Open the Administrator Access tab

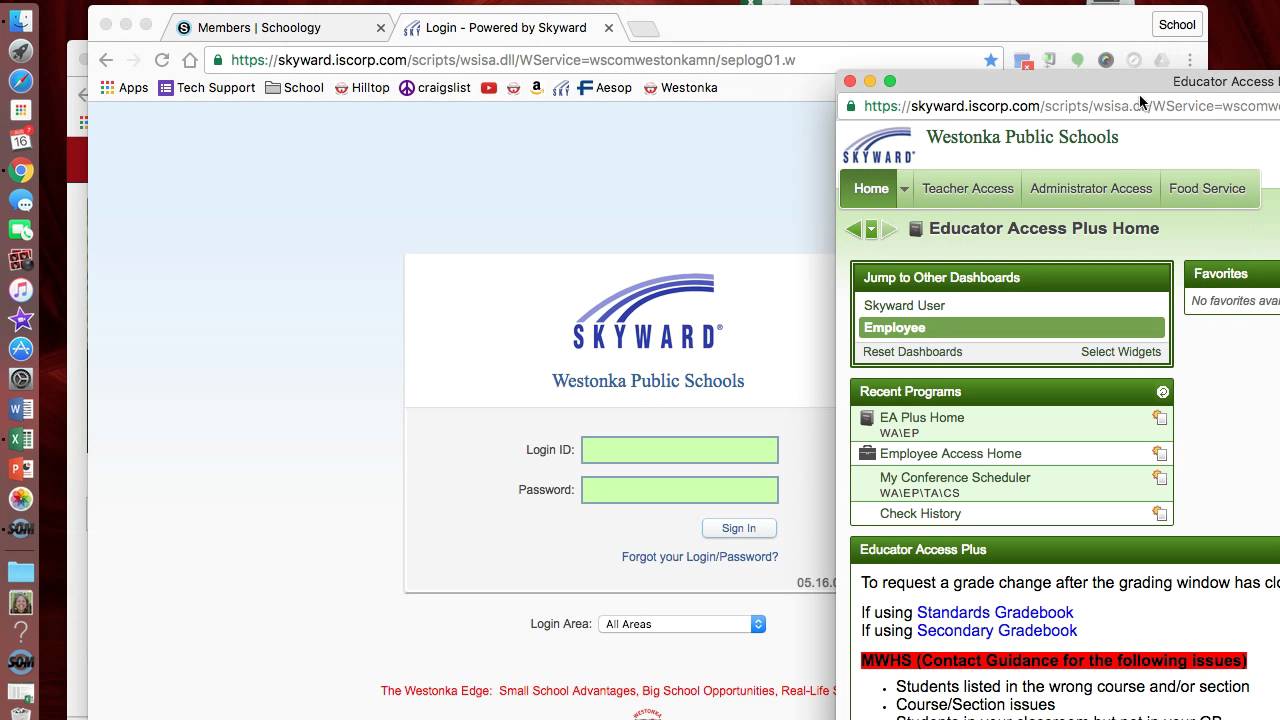1091,189
